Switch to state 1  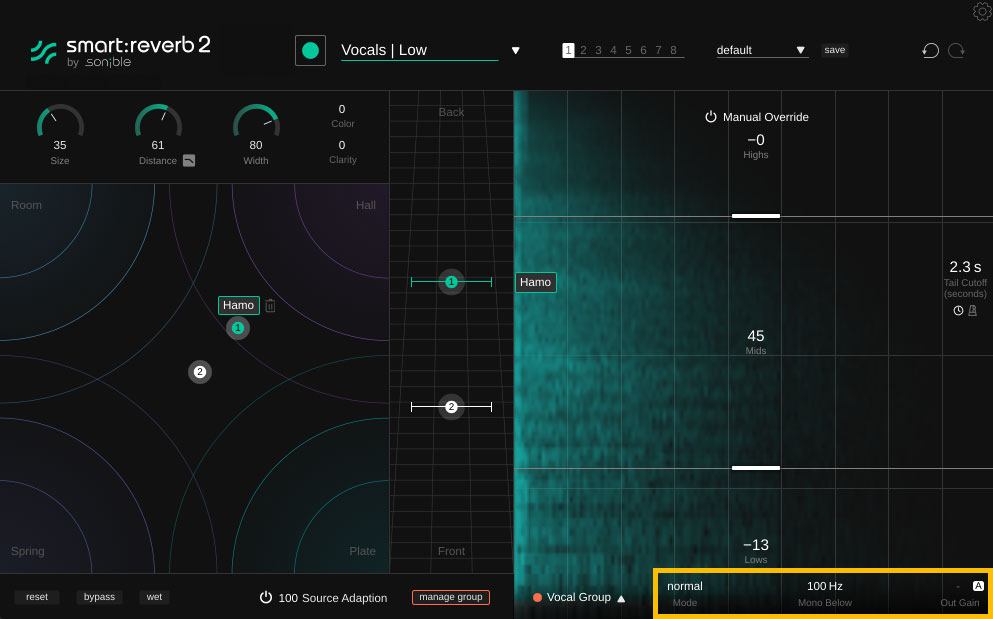coord(568,50)
